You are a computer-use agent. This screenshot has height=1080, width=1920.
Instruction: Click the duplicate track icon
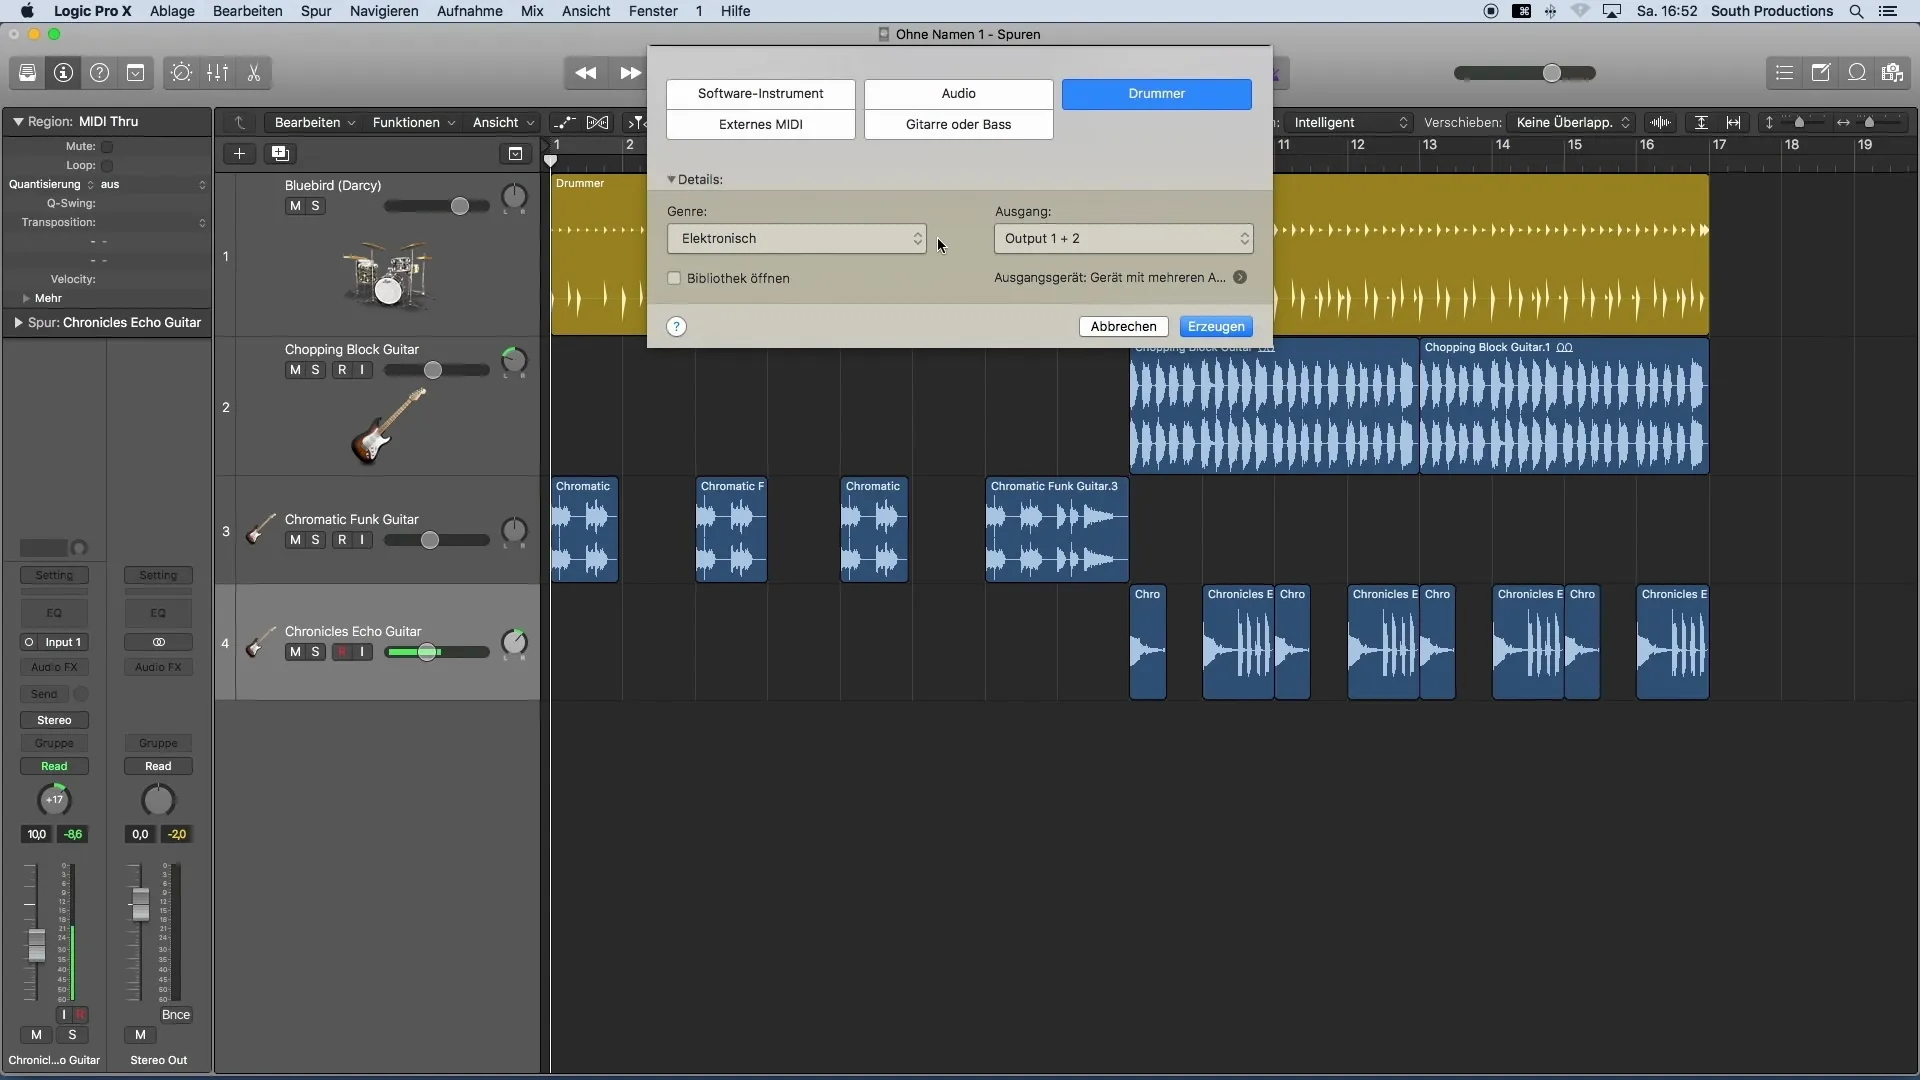pos(280,153)
